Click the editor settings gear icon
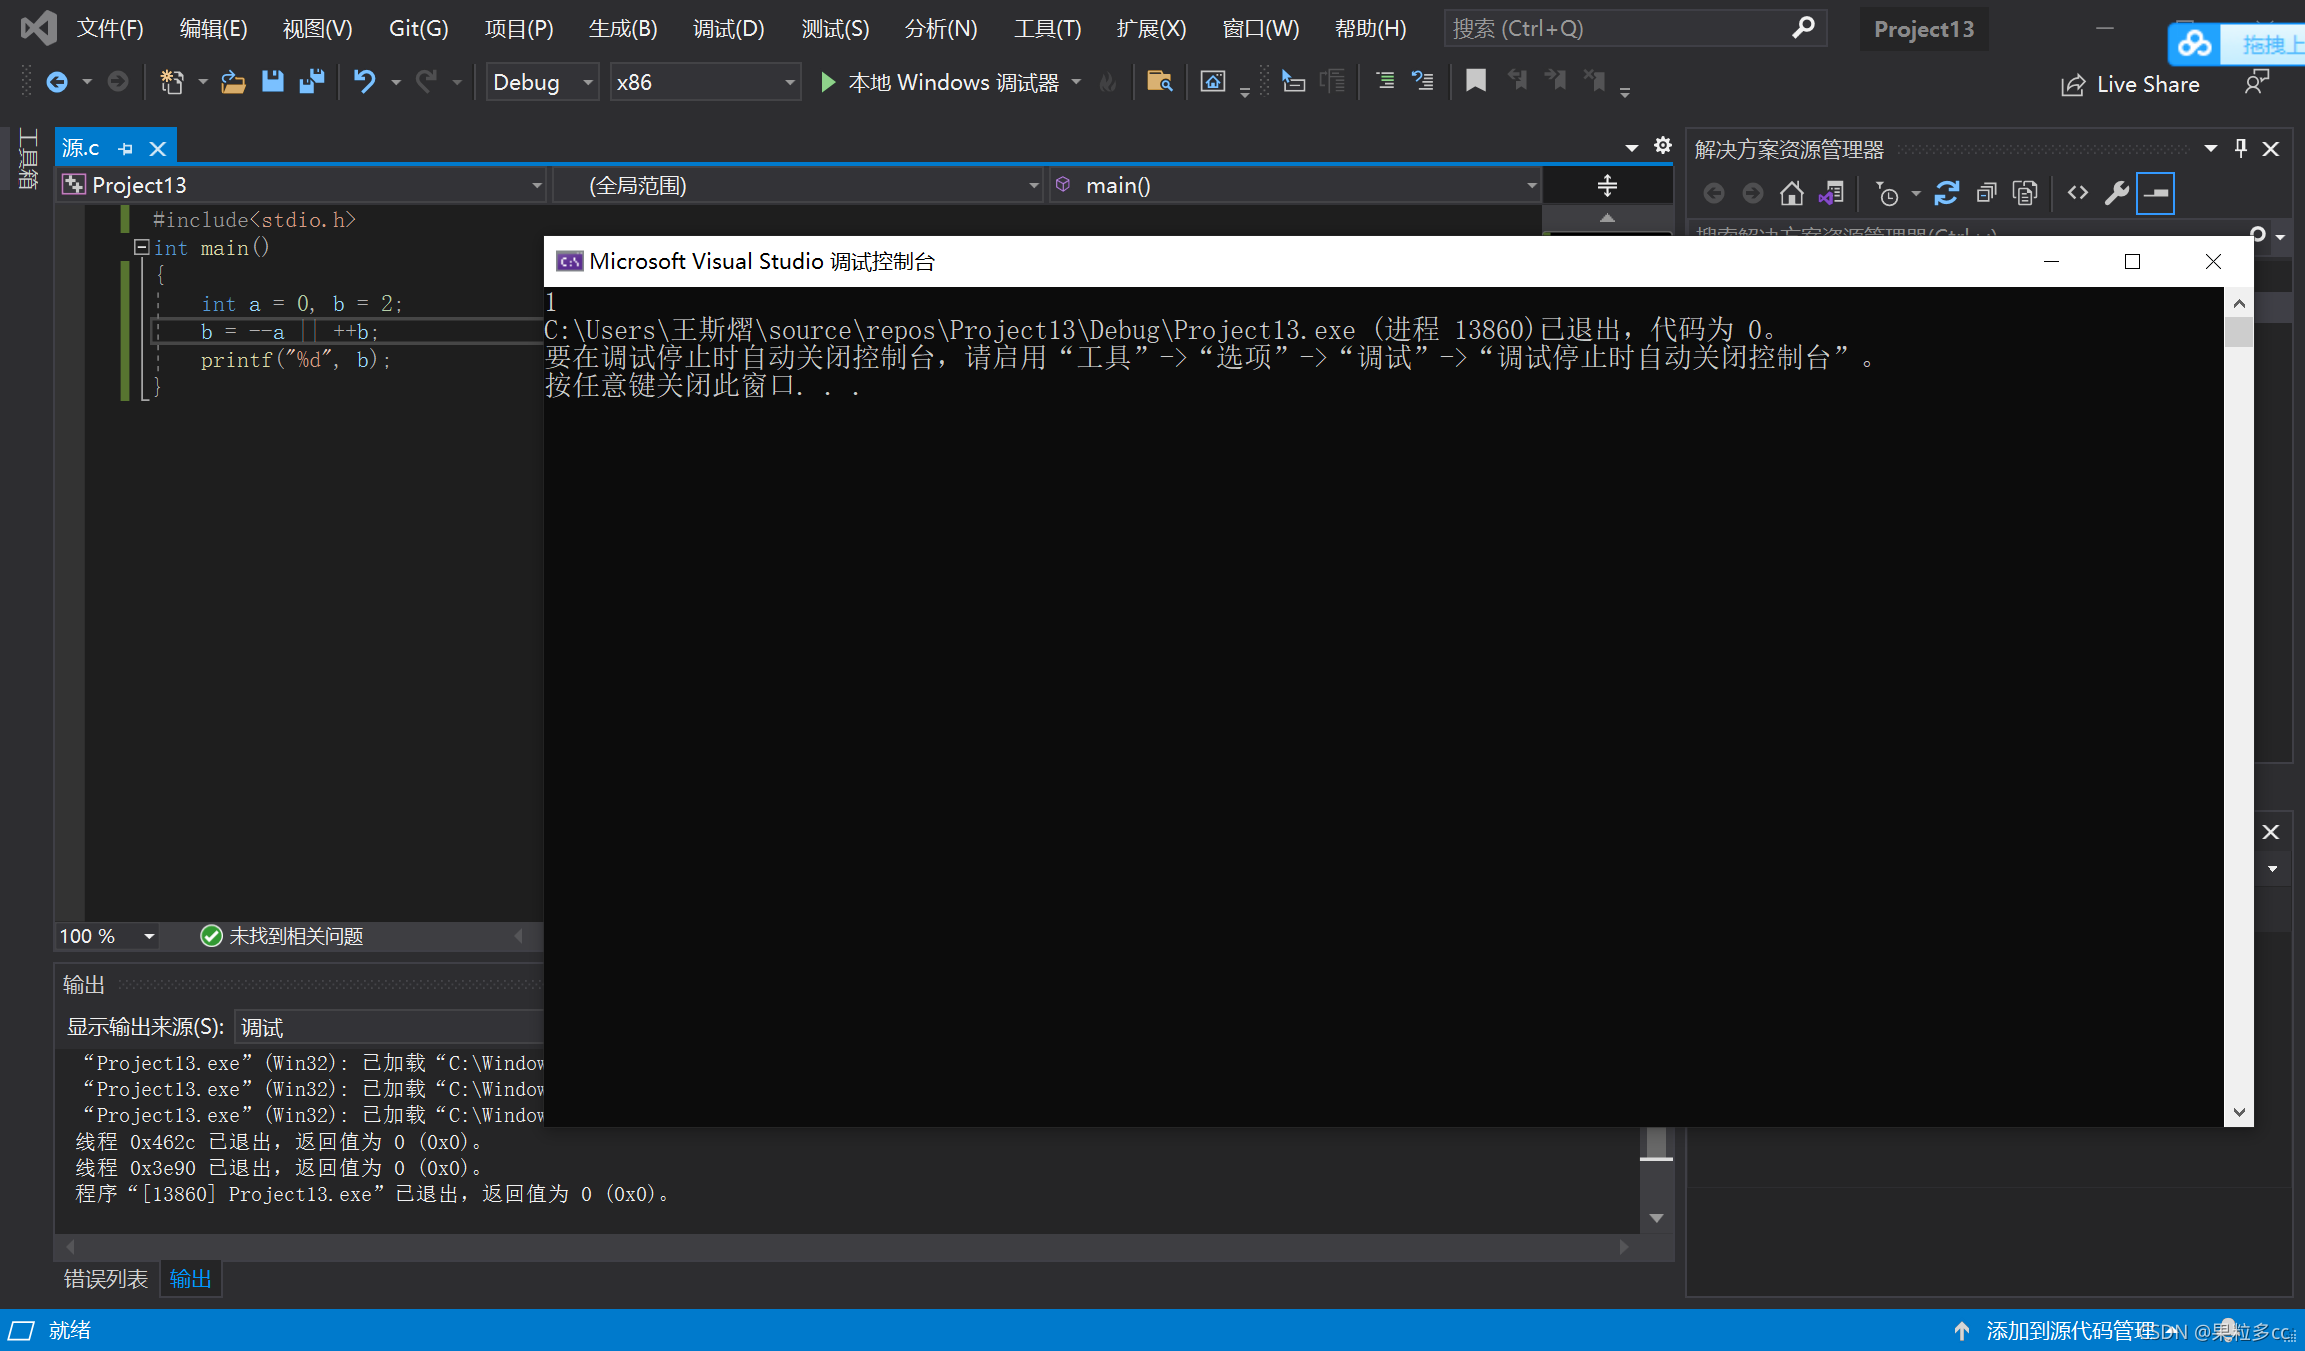 (x=1662, y=146)
